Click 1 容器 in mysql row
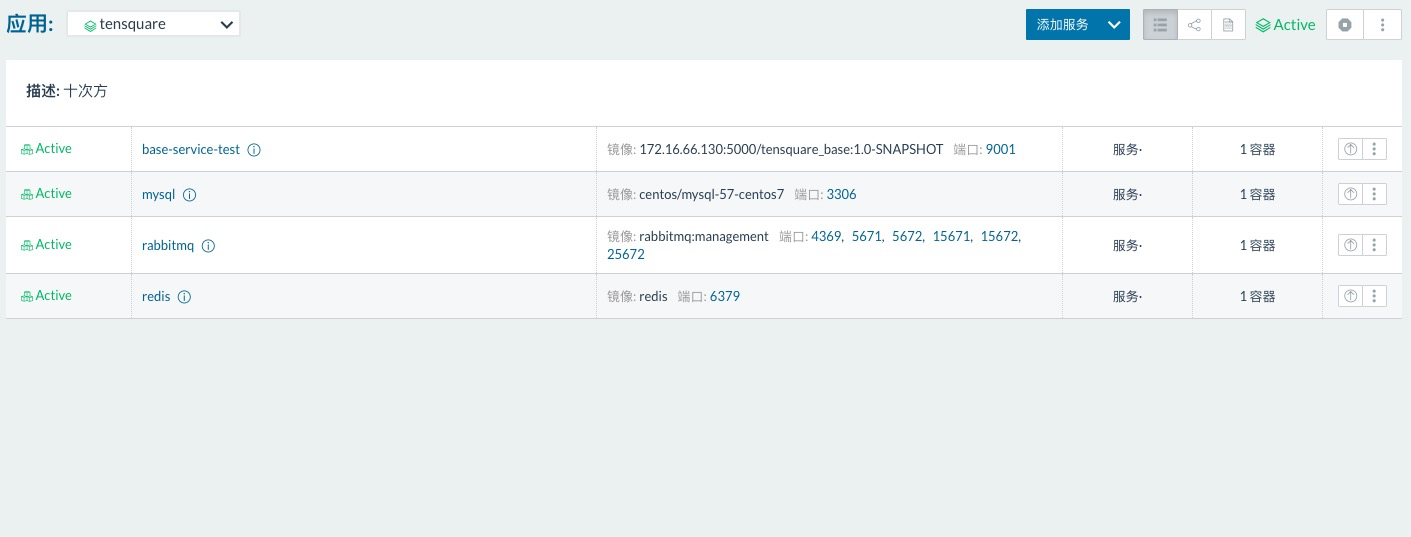This screenshot has height=537, width=1411. [x=1258, y=195]
